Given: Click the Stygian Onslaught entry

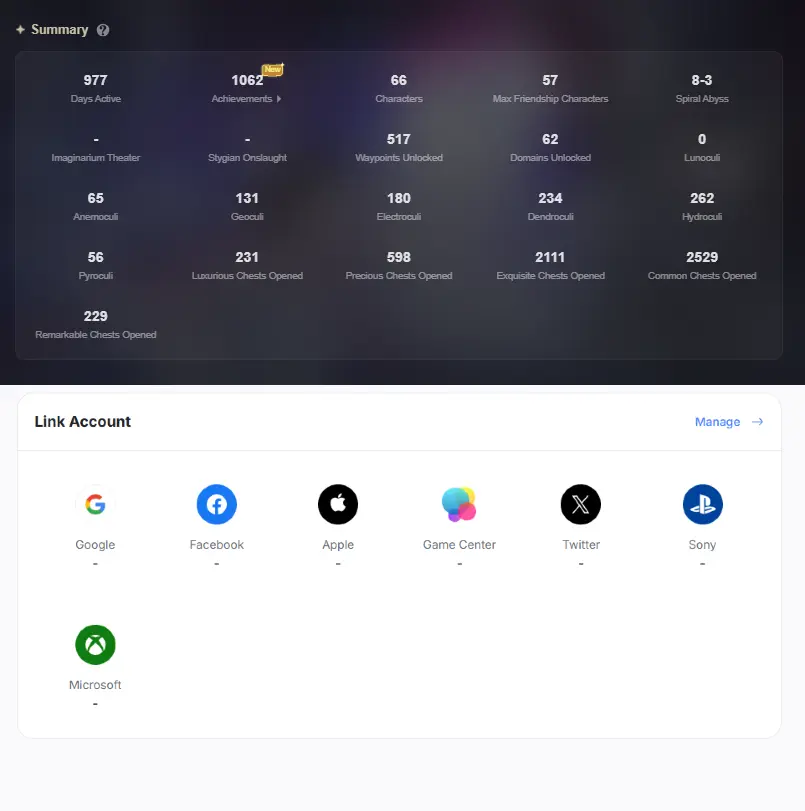Looking at the screenshot, I should (x=247, y=148).
